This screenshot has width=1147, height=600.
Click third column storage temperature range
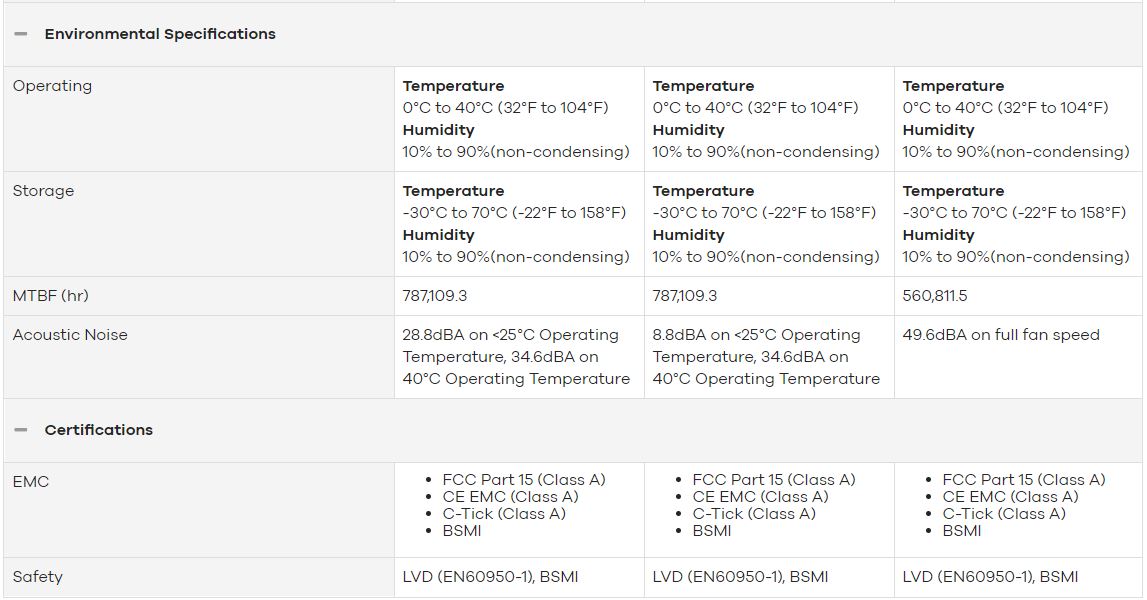coord(1014,212)
